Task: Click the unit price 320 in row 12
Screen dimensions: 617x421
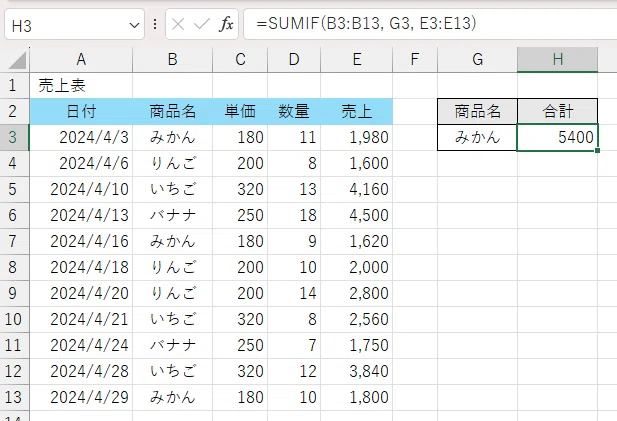Action: point(240,371)
